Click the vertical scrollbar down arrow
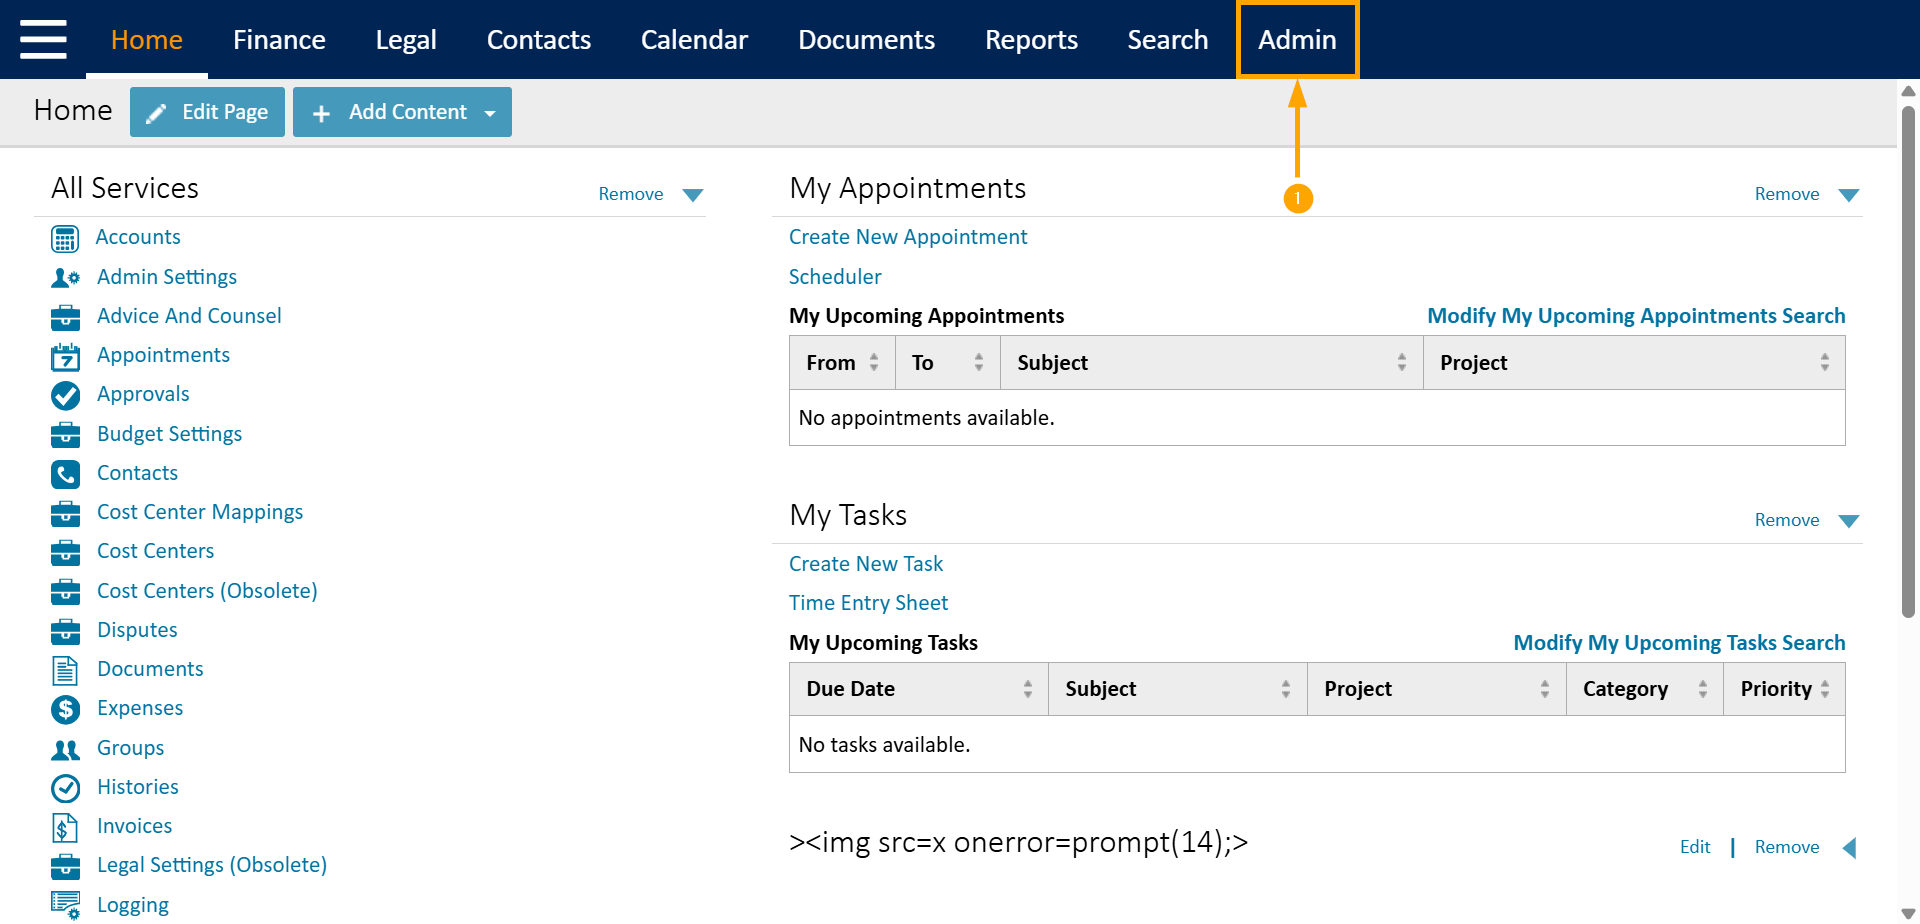Image resolution: width=1920 pixels, height=924 pixels. (1908, 912)
